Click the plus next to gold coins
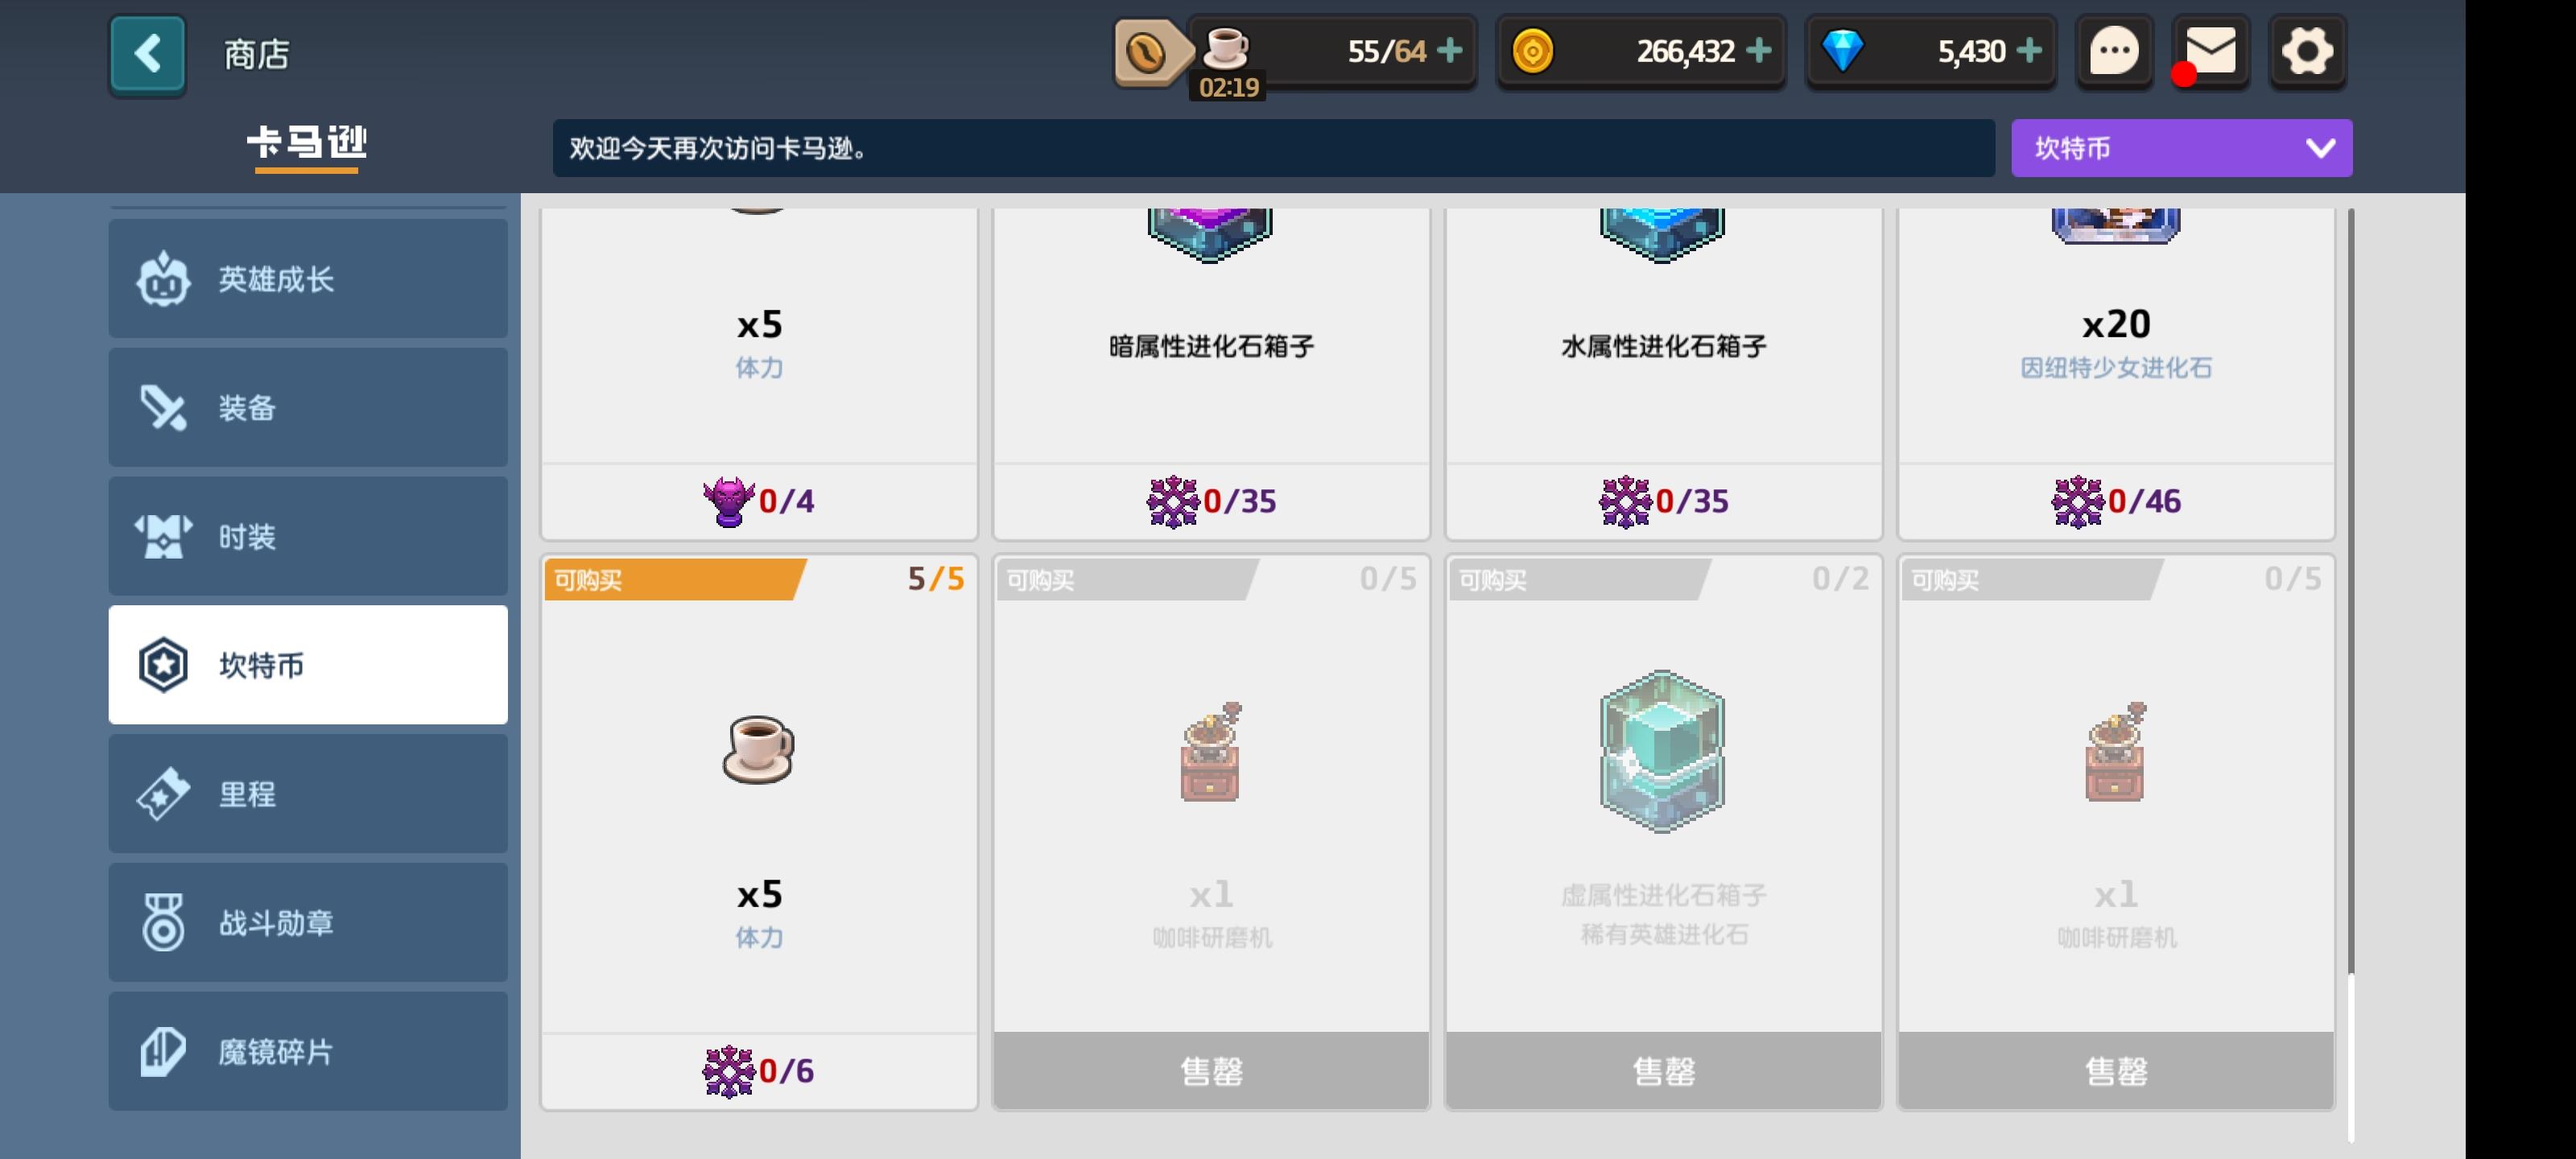Image resolution: width=2576 pixels, height=1159 pixels. tap(1758, 50)
